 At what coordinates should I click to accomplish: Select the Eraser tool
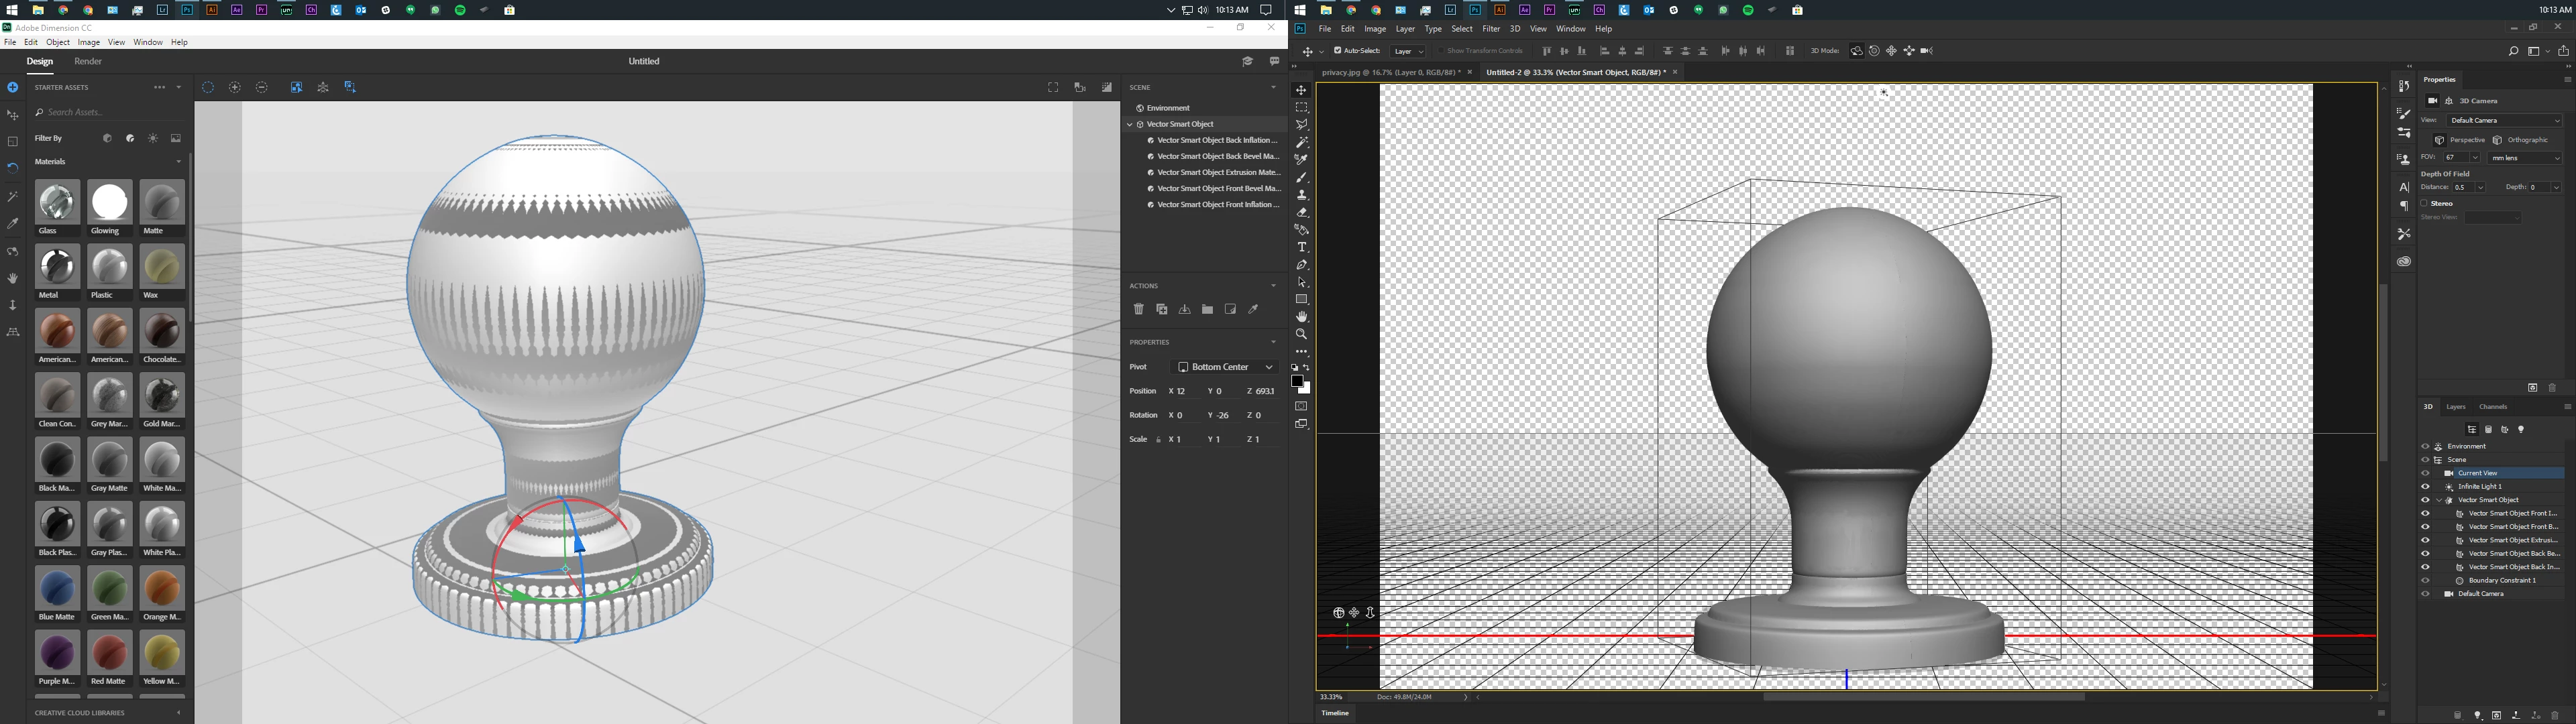[1301, 213]
